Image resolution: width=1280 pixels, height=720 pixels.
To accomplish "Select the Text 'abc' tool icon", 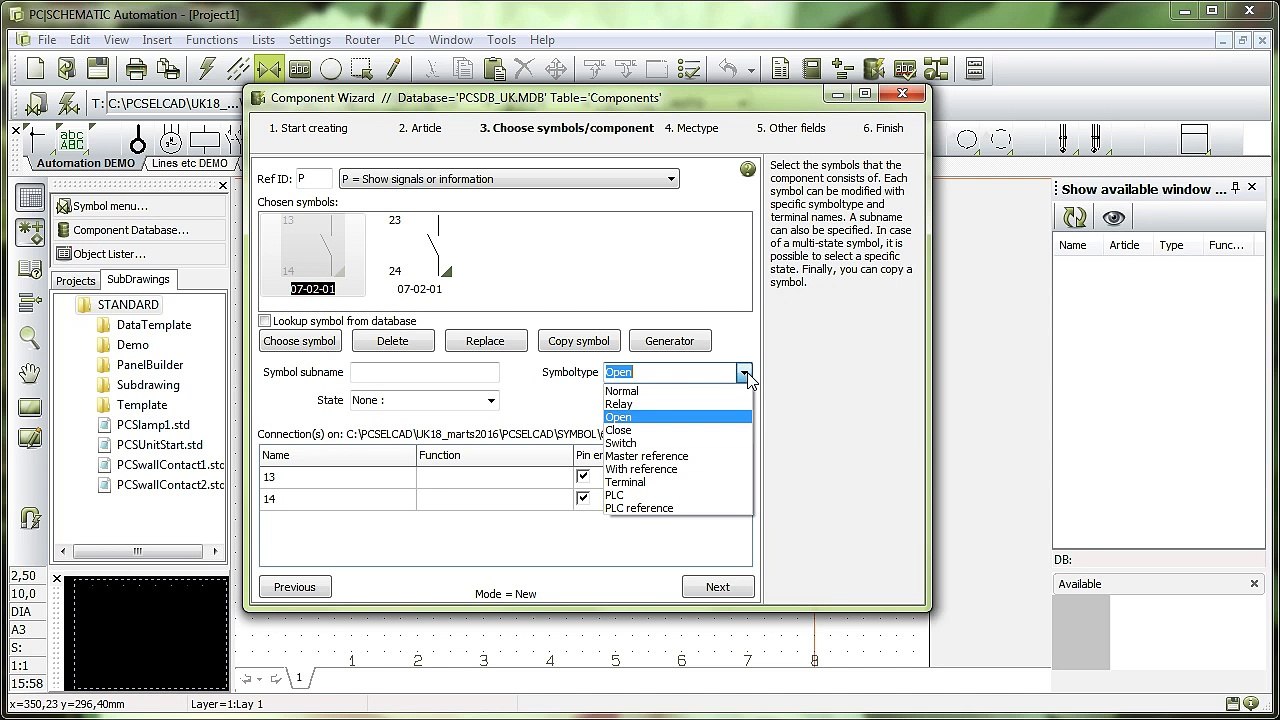I will (299, 69).
